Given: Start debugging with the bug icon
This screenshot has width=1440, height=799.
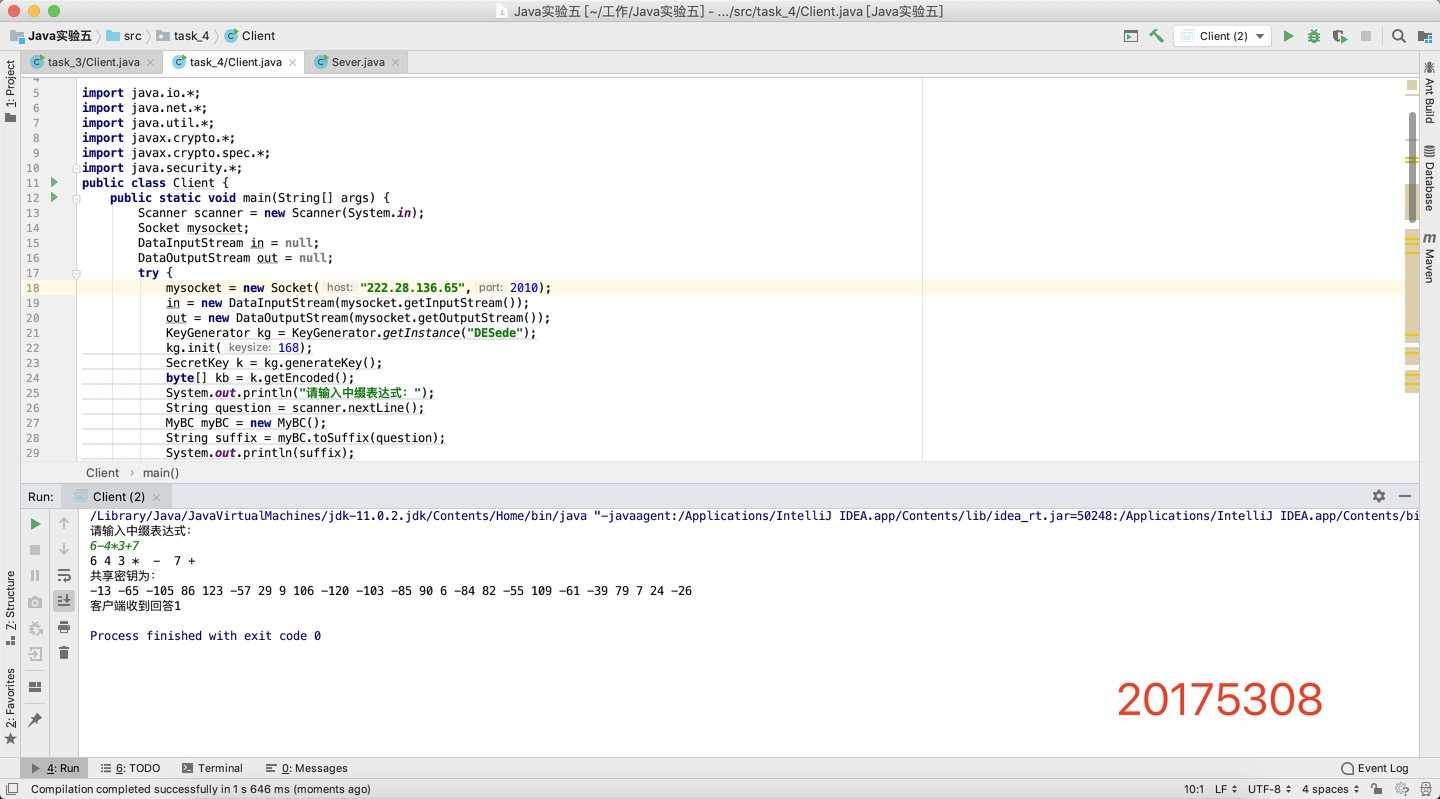Looking at the screenshot, I should coord(1314,36).
